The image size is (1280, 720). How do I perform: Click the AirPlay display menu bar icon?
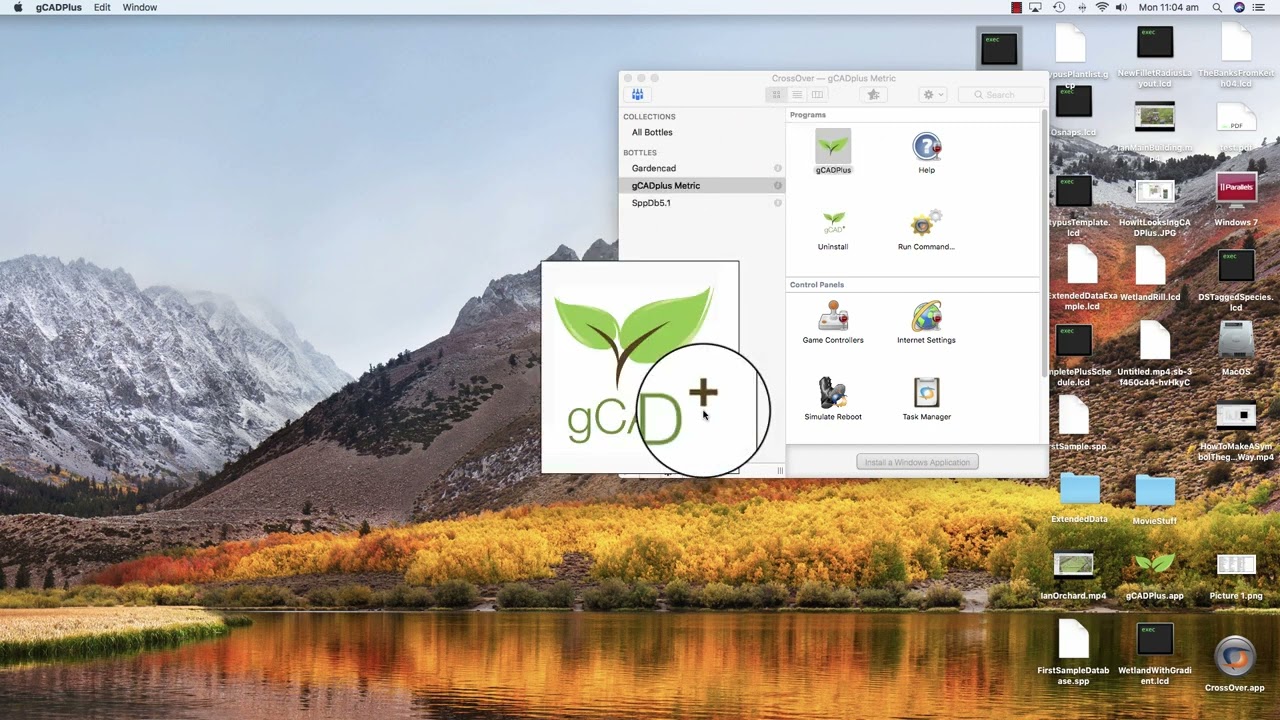[x=1036, y=7]
